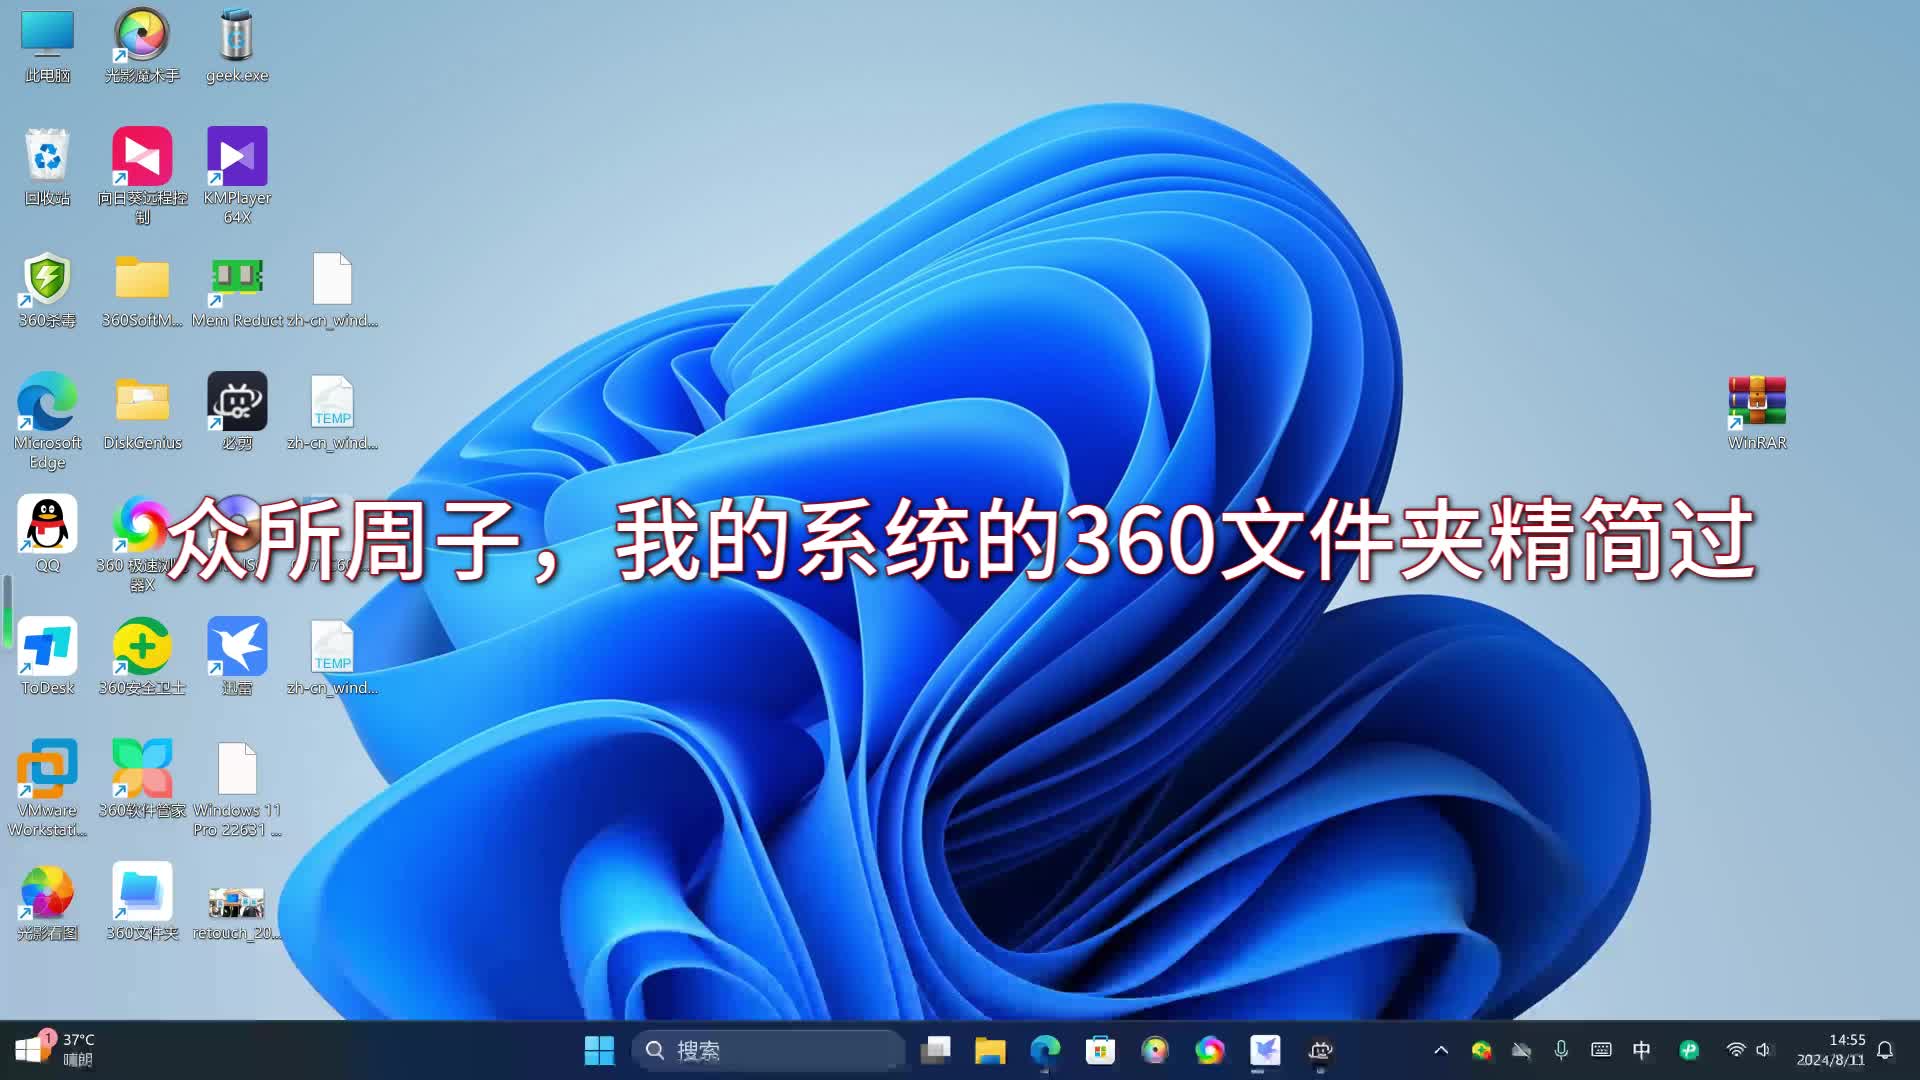The width and height of the screenshot is (1920, 1080).
Task: Select the 360杀毒 desktop shortcut
Action: pyautogui.click(x=47, y=291)
